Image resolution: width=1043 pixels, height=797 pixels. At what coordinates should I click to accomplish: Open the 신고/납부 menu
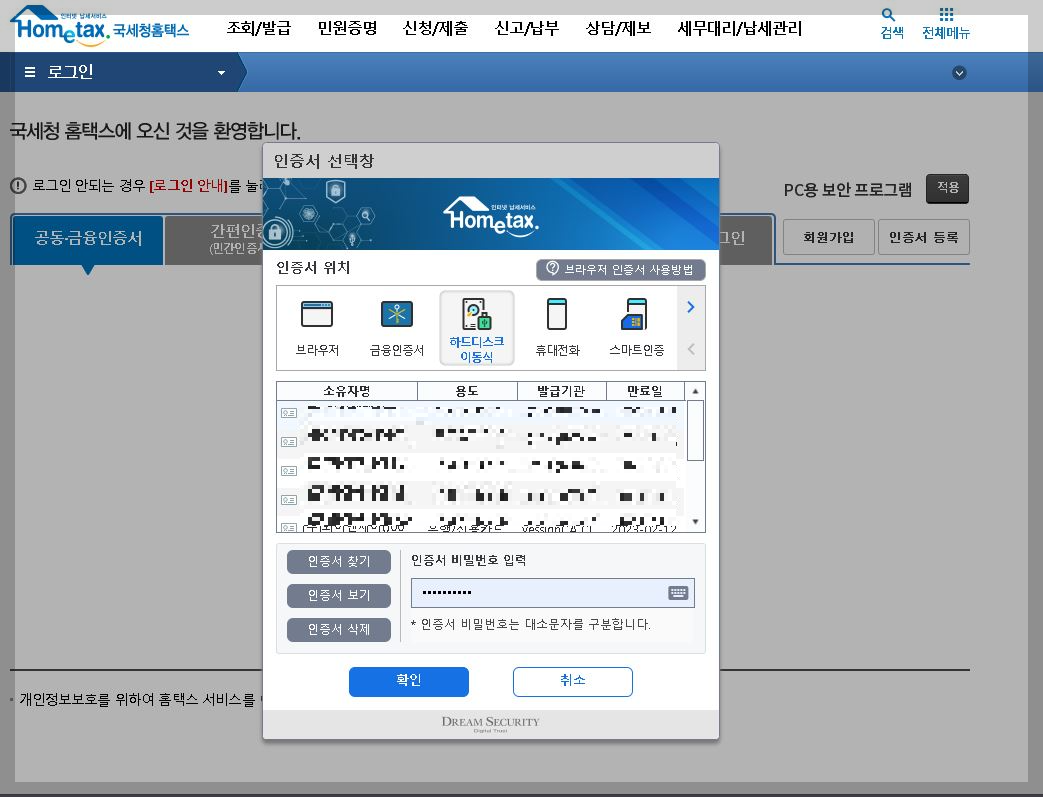click(527, 28)
